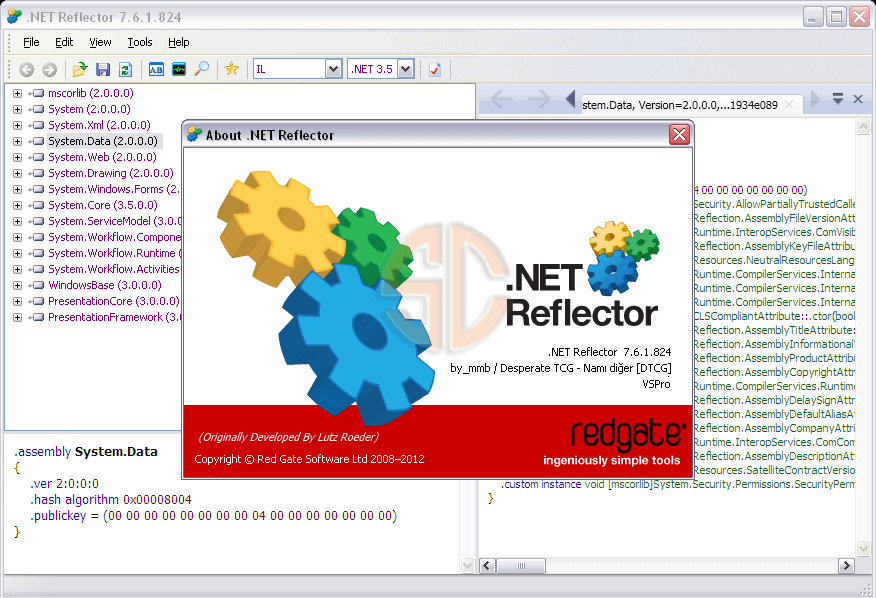Open the tab list dropdown arrow in the code pane
876x598 pixels.
(x=837, y=99)
